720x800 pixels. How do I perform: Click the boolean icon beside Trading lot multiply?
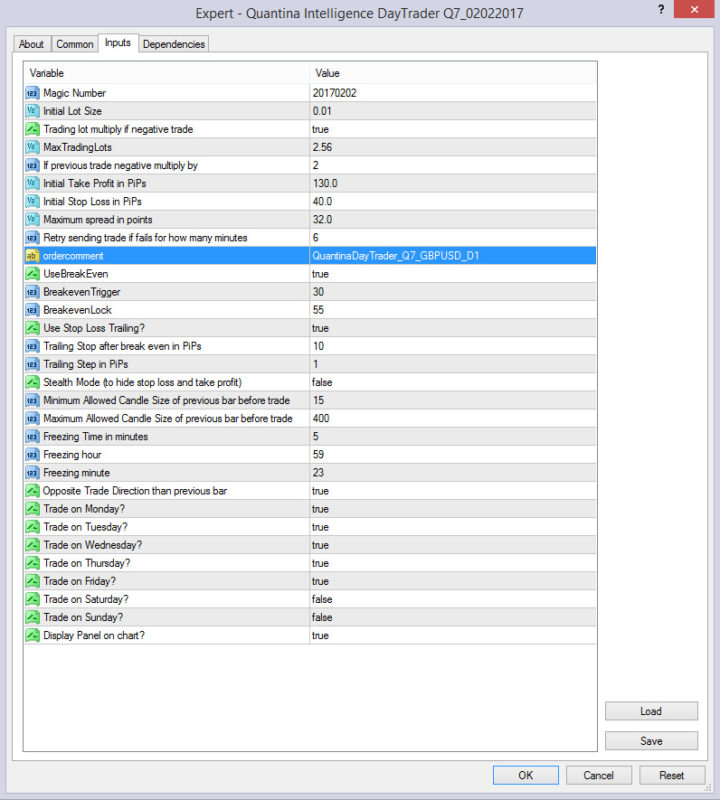pos(32,129)
